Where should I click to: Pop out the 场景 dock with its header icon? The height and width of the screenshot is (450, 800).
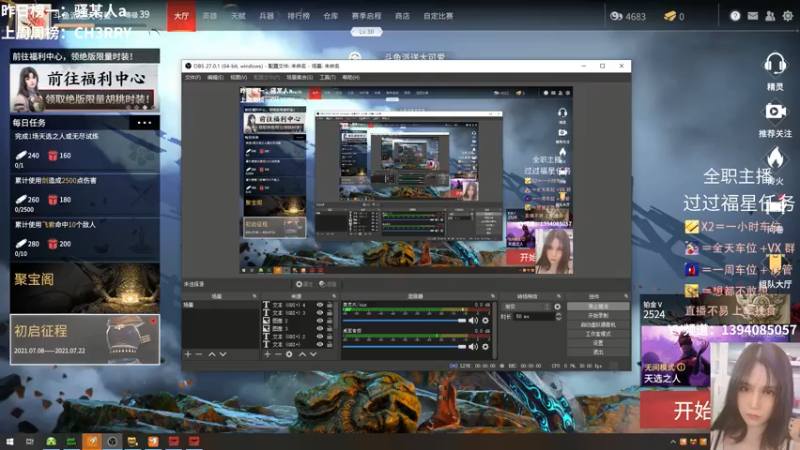(x=254, y=296)
